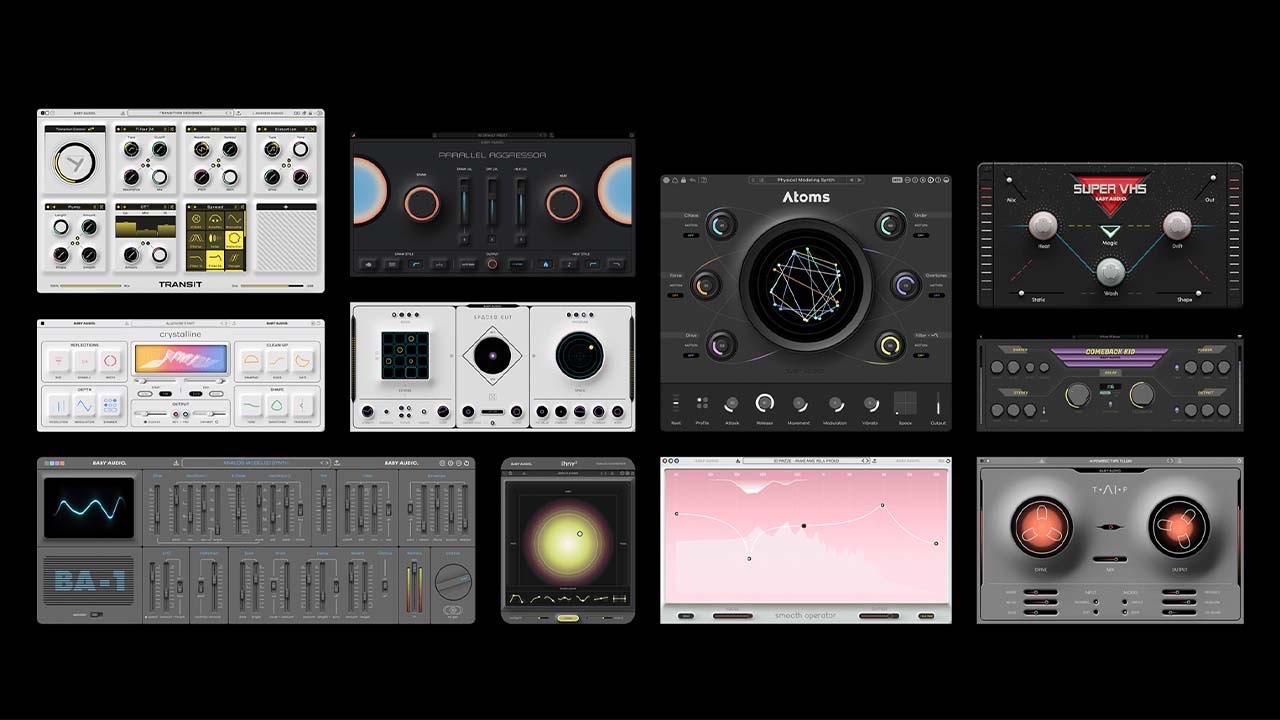The image size is (1280, 720).
Task: Open the Delay mode selector in Comeback Kid
Action: (1110, 373)
